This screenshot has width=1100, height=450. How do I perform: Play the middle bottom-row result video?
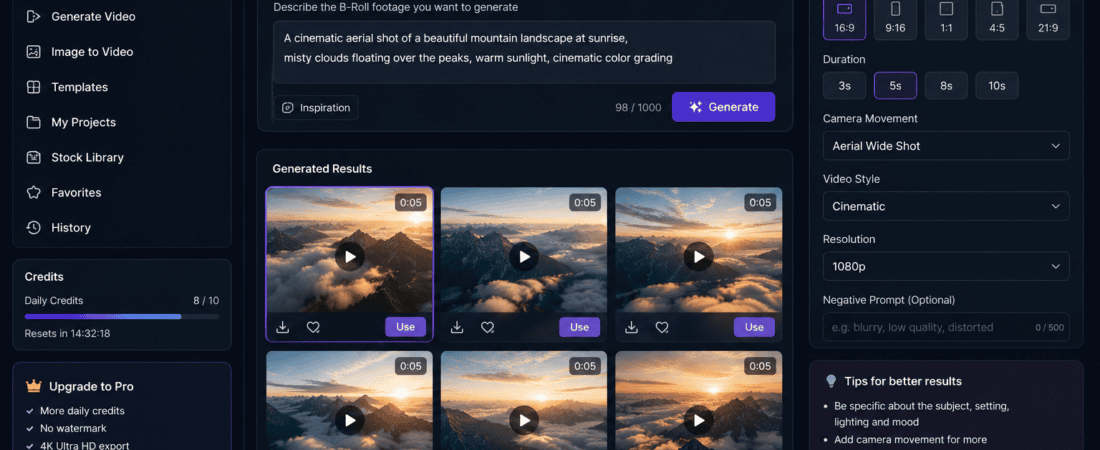(524, 421)
